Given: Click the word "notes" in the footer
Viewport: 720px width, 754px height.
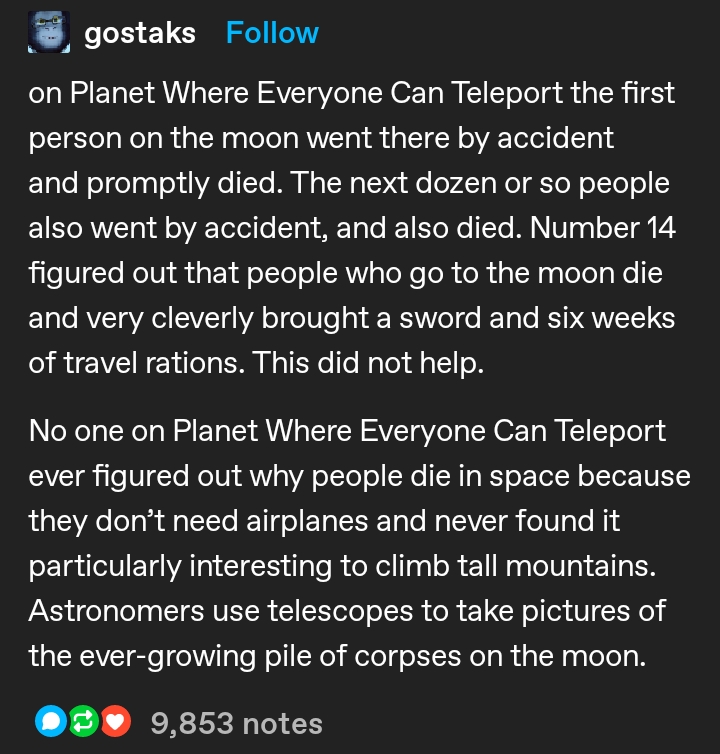Looking at the screenshot, I should pos(282,724).
